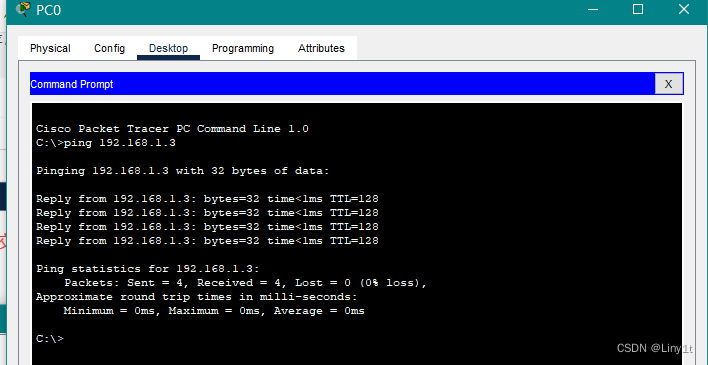
Task: Minimize the PC0 window
Action: (593, 9)
